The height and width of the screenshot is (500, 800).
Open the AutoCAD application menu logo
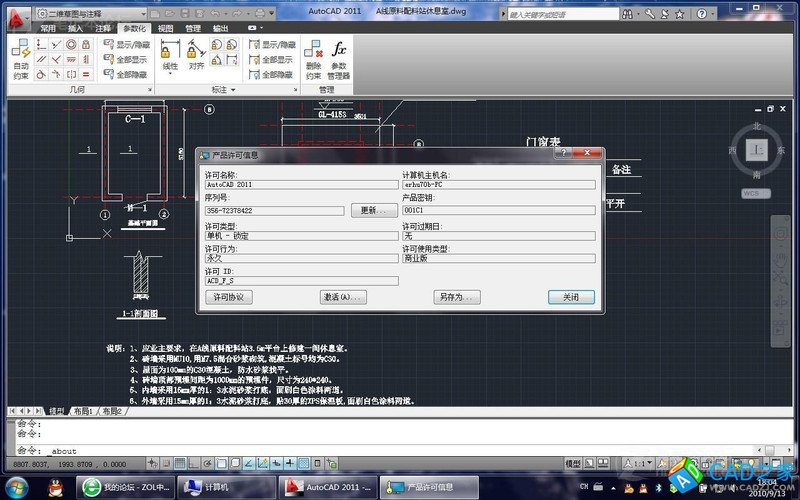coord(19,18)
